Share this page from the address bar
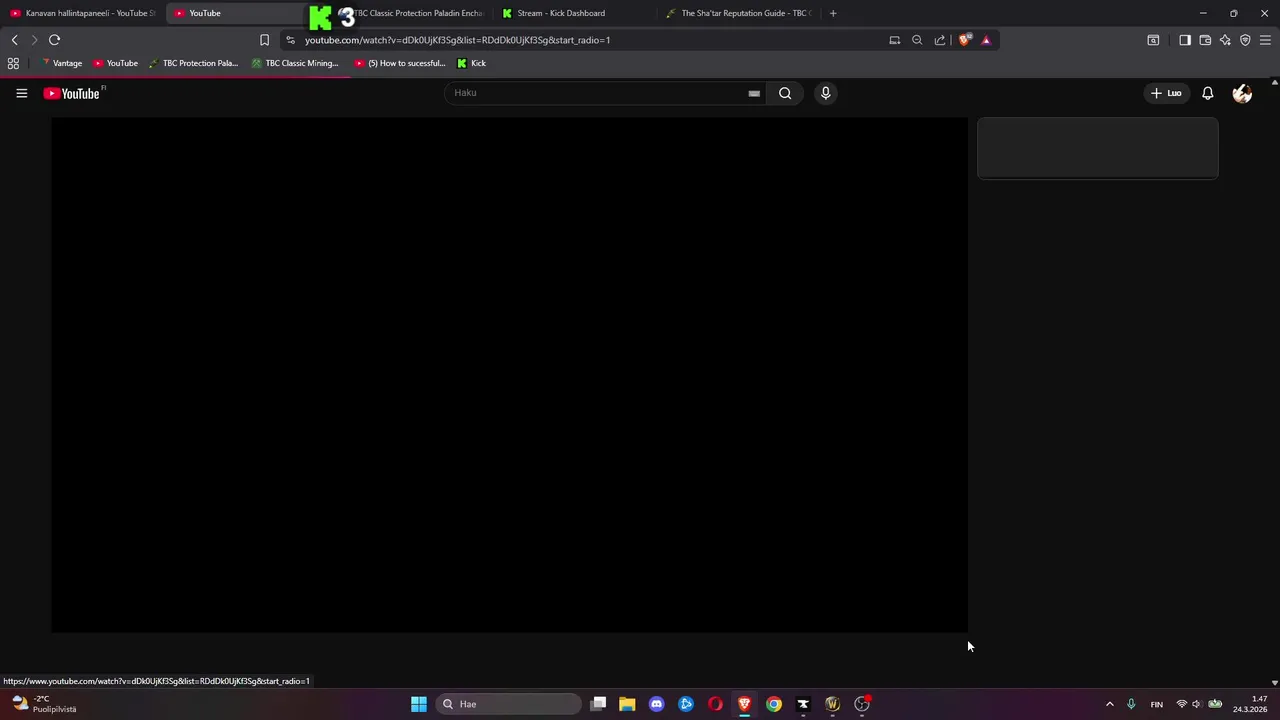Screen dimensions: 1280x720 click(940, 40)
